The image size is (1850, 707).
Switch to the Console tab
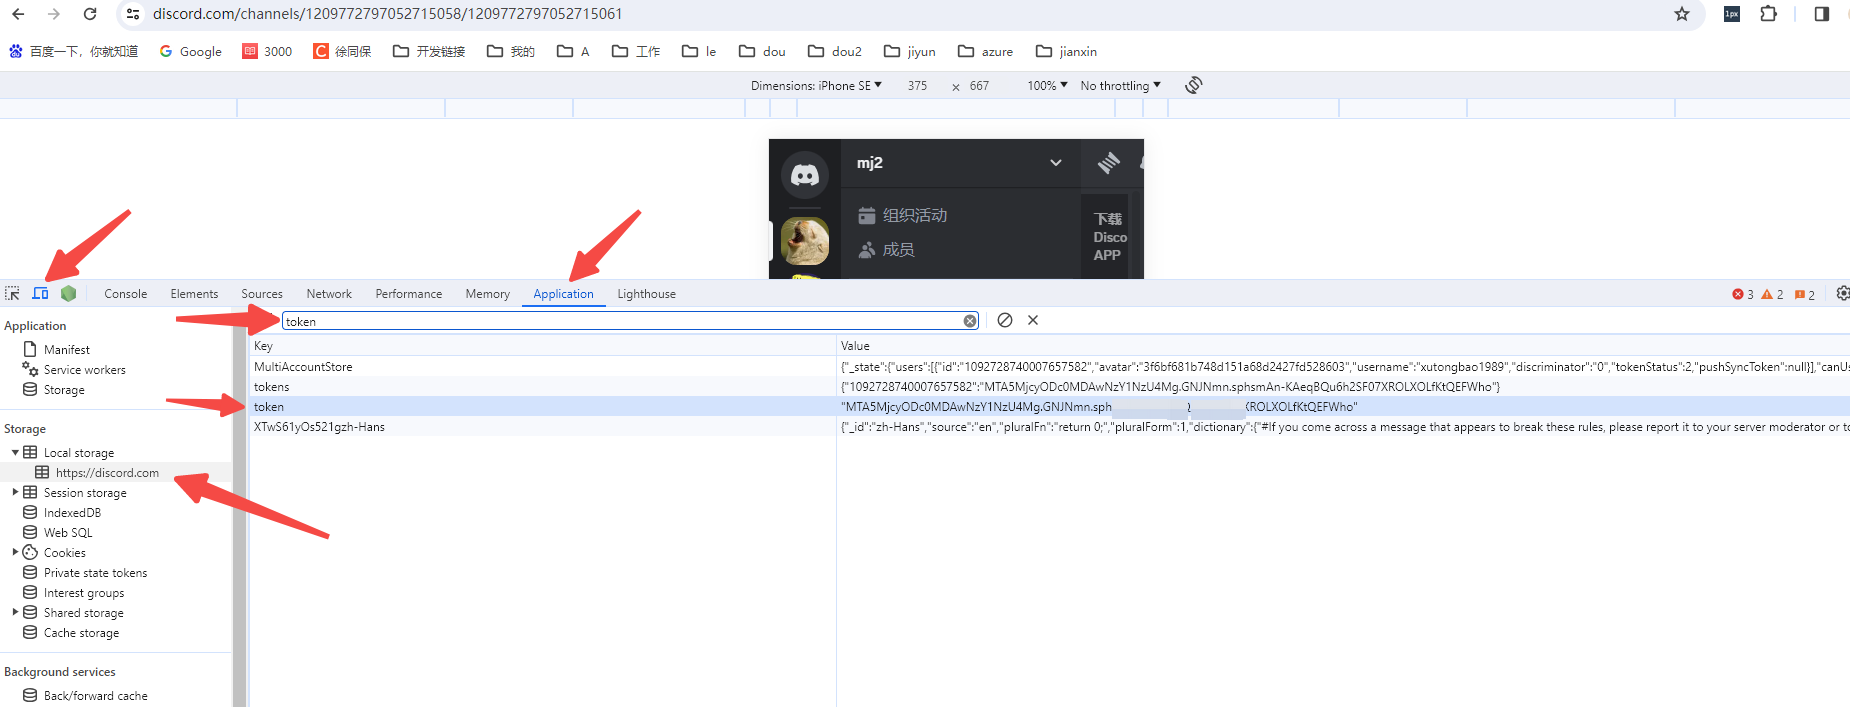coord(125,294)
